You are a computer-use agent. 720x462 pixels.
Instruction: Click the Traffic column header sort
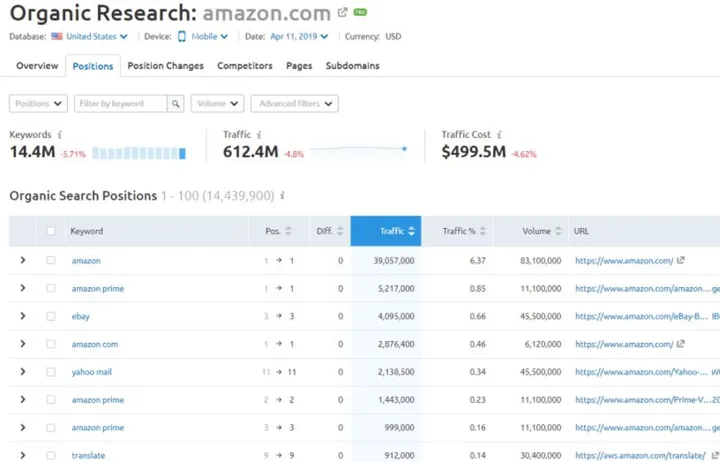[386, 231]
